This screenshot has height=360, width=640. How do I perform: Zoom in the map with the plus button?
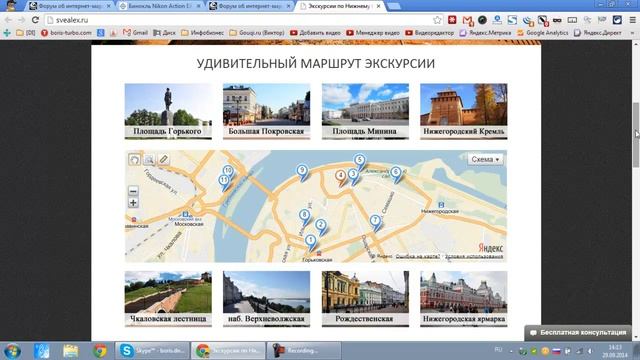[x=133, y=203]
